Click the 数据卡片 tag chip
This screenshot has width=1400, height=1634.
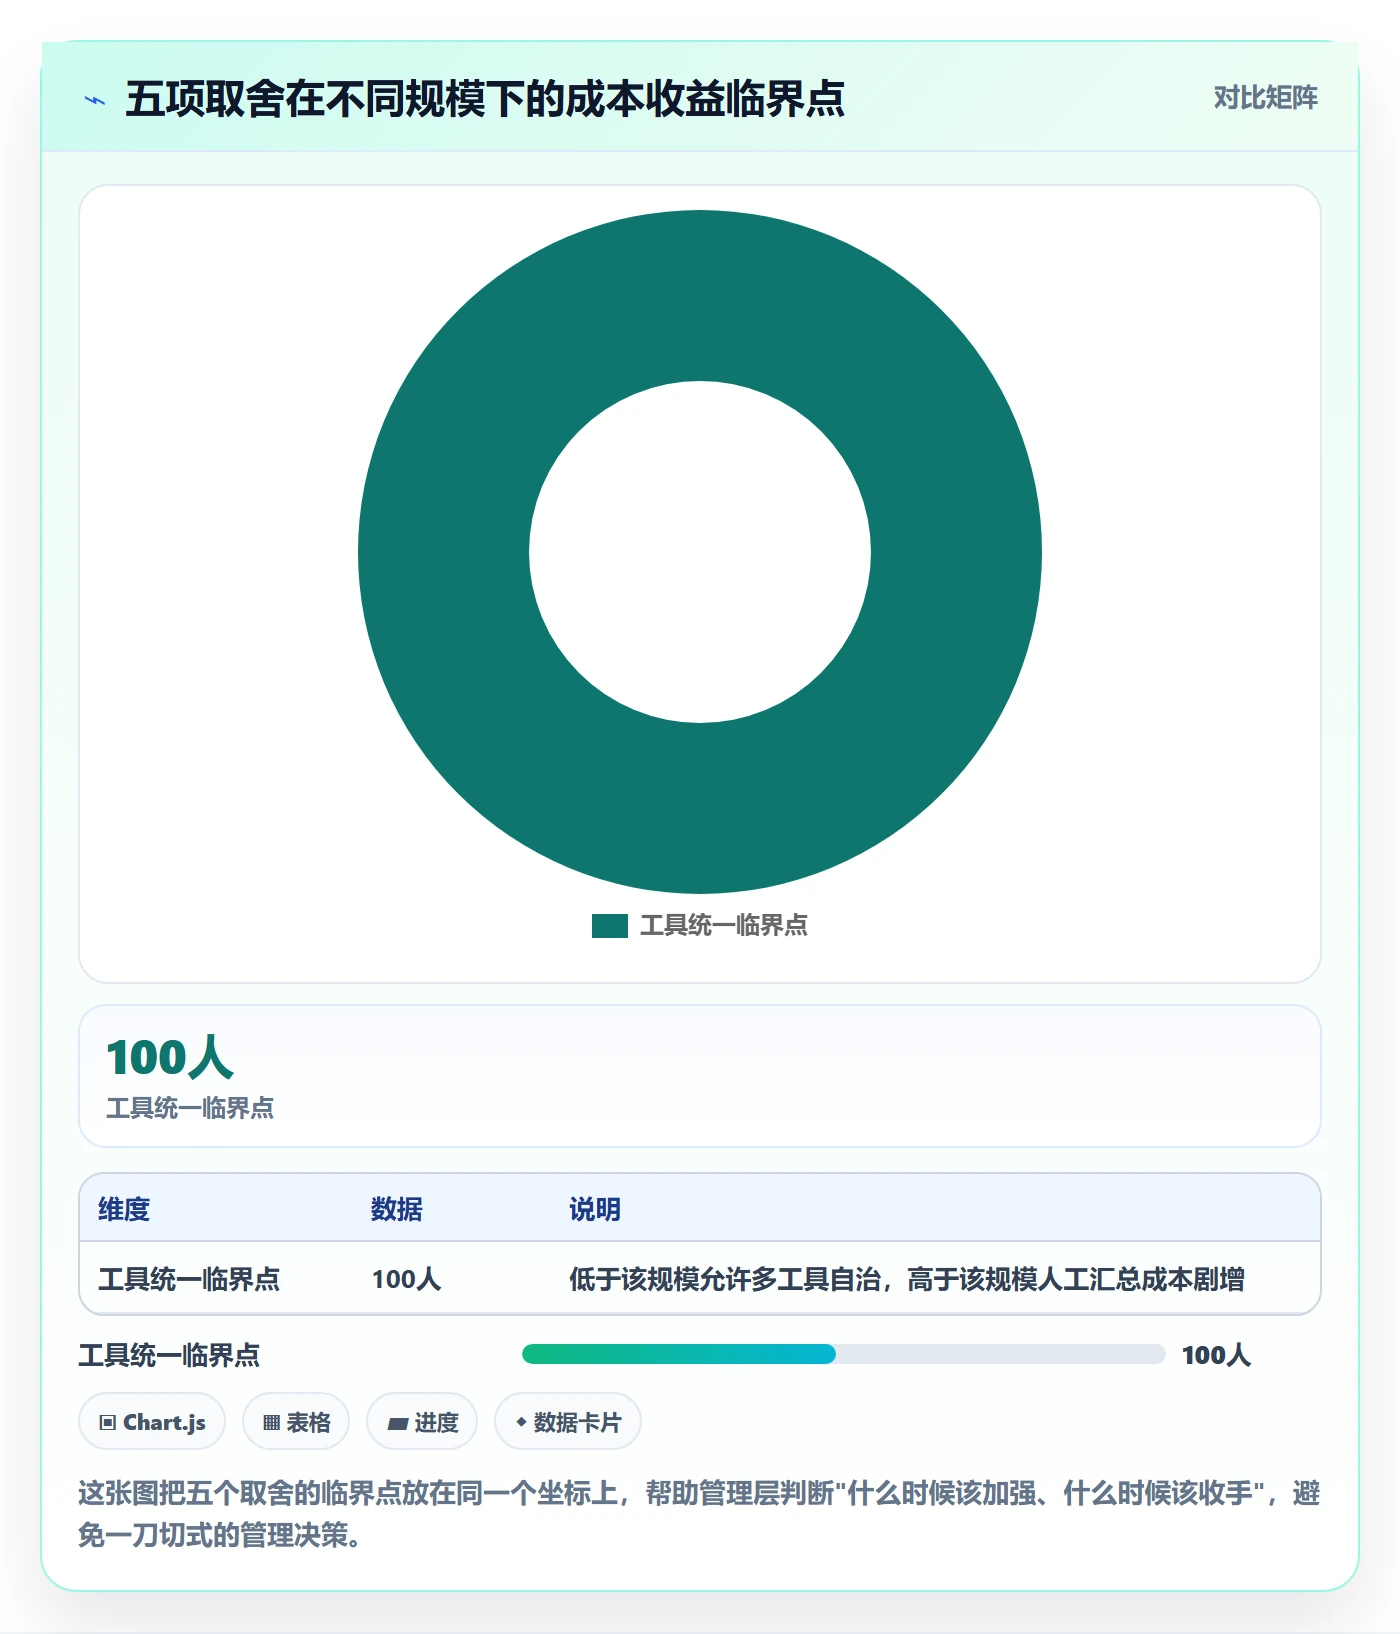click(568, 1421)
